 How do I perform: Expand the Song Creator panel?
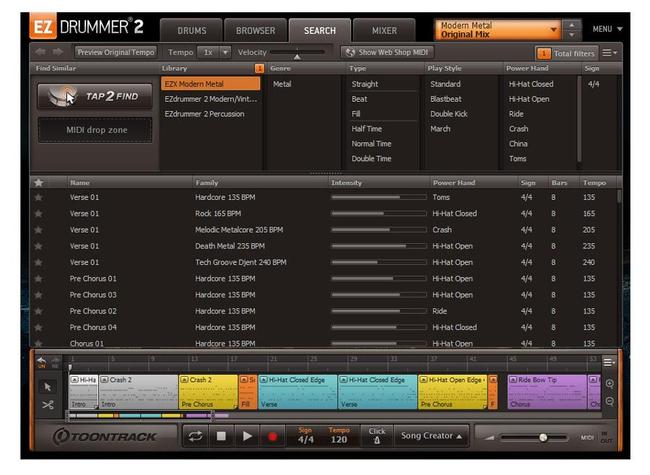pos(432,436)
